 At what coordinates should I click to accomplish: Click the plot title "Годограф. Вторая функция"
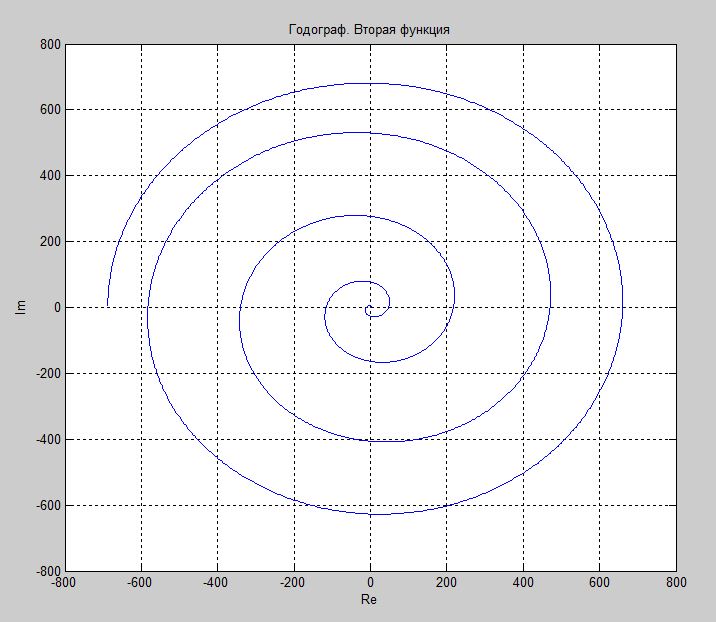click(x=369, y=30)
